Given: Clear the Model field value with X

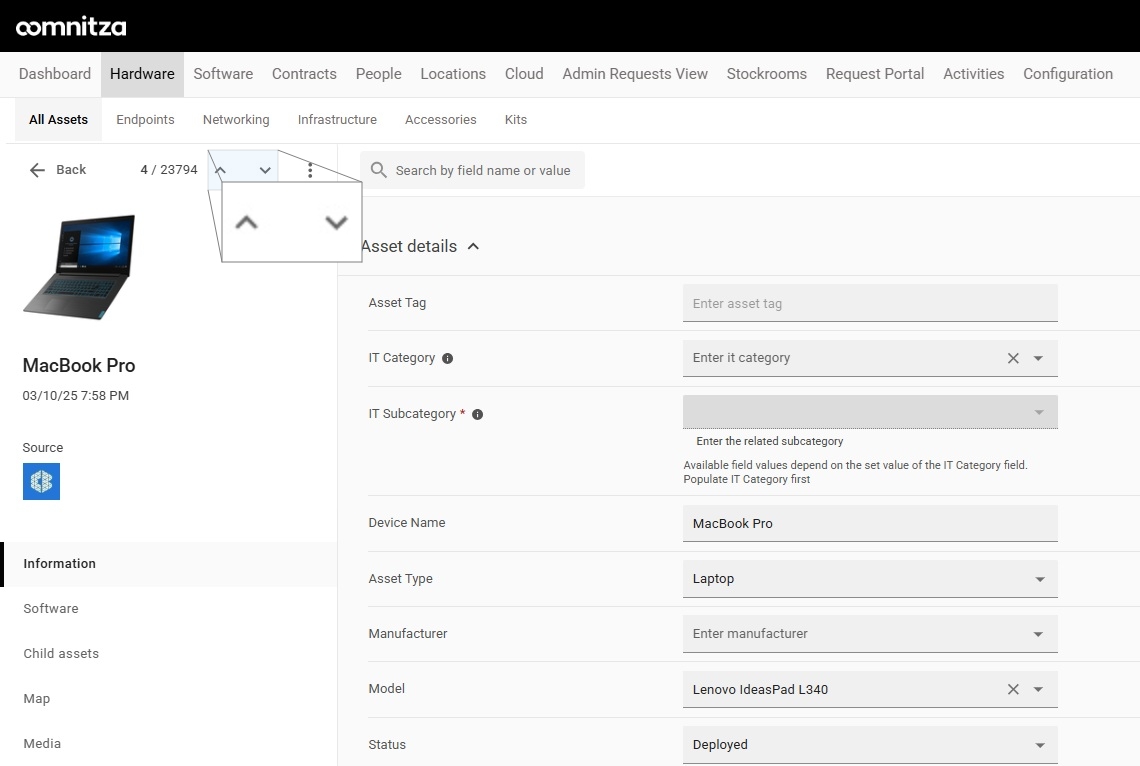Looking at the screenshot, I should pyautogui.click(x=1013, y=689).
